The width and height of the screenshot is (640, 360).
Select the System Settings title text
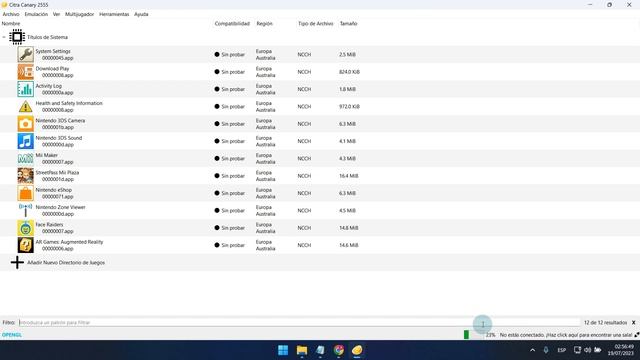pyautogui.click(x=53, y=51)
